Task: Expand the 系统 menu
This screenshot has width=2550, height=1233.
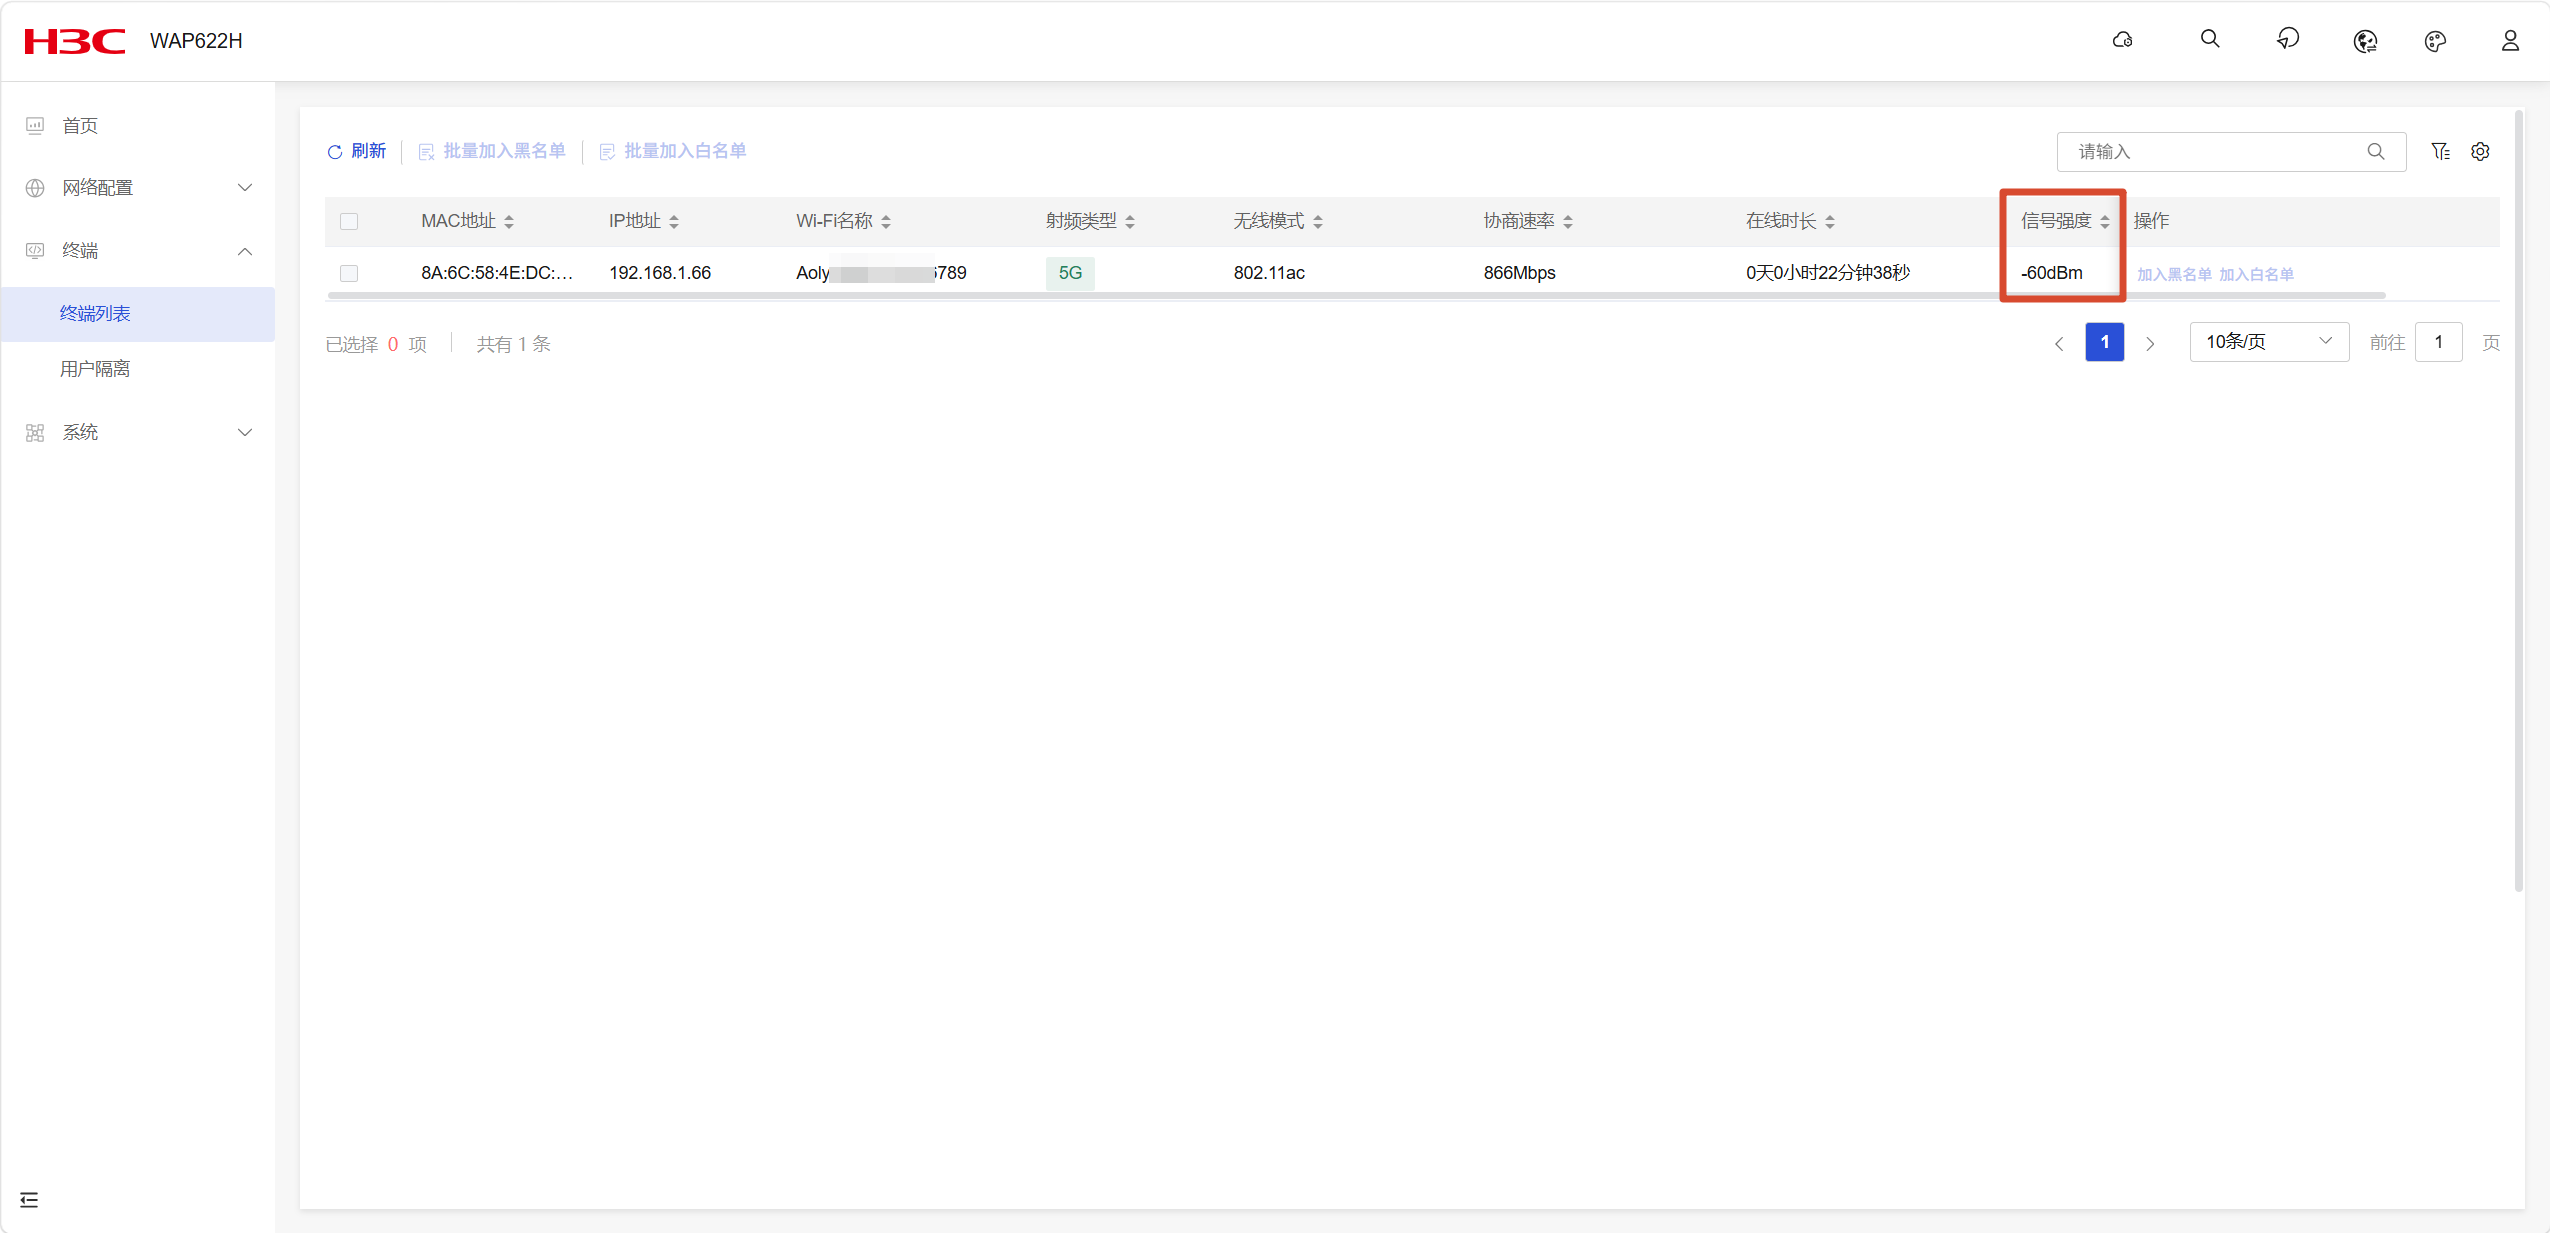Action: coord(138,432)
